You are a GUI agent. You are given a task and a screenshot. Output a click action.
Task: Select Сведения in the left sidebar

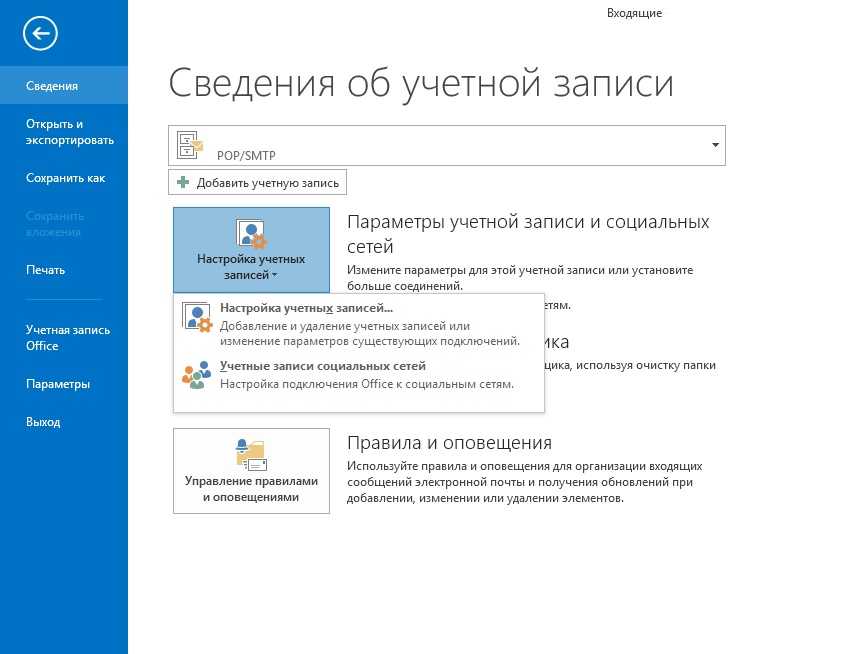[x=52, y=86]
